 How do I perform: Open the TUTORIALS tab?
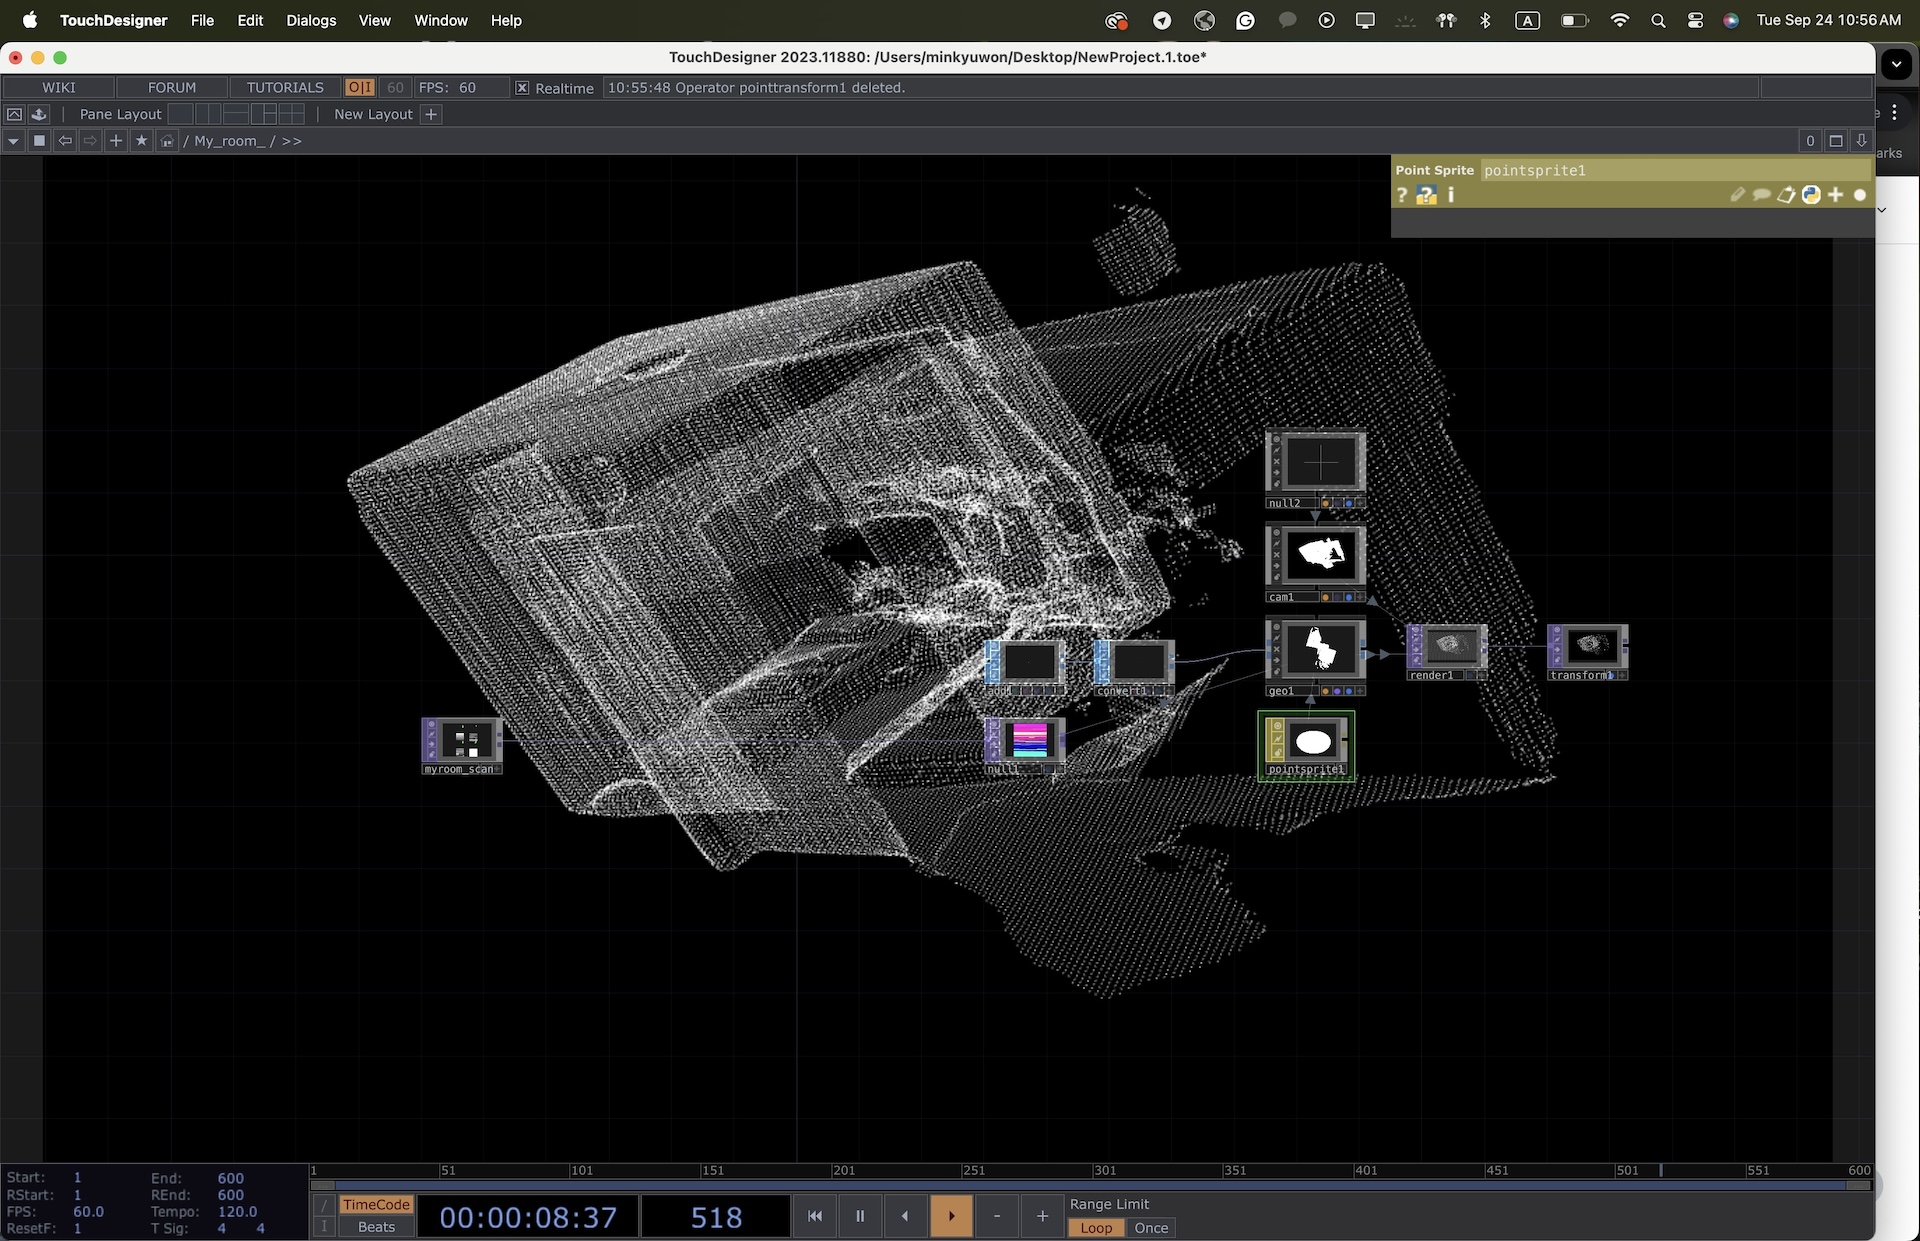(285, 88)
